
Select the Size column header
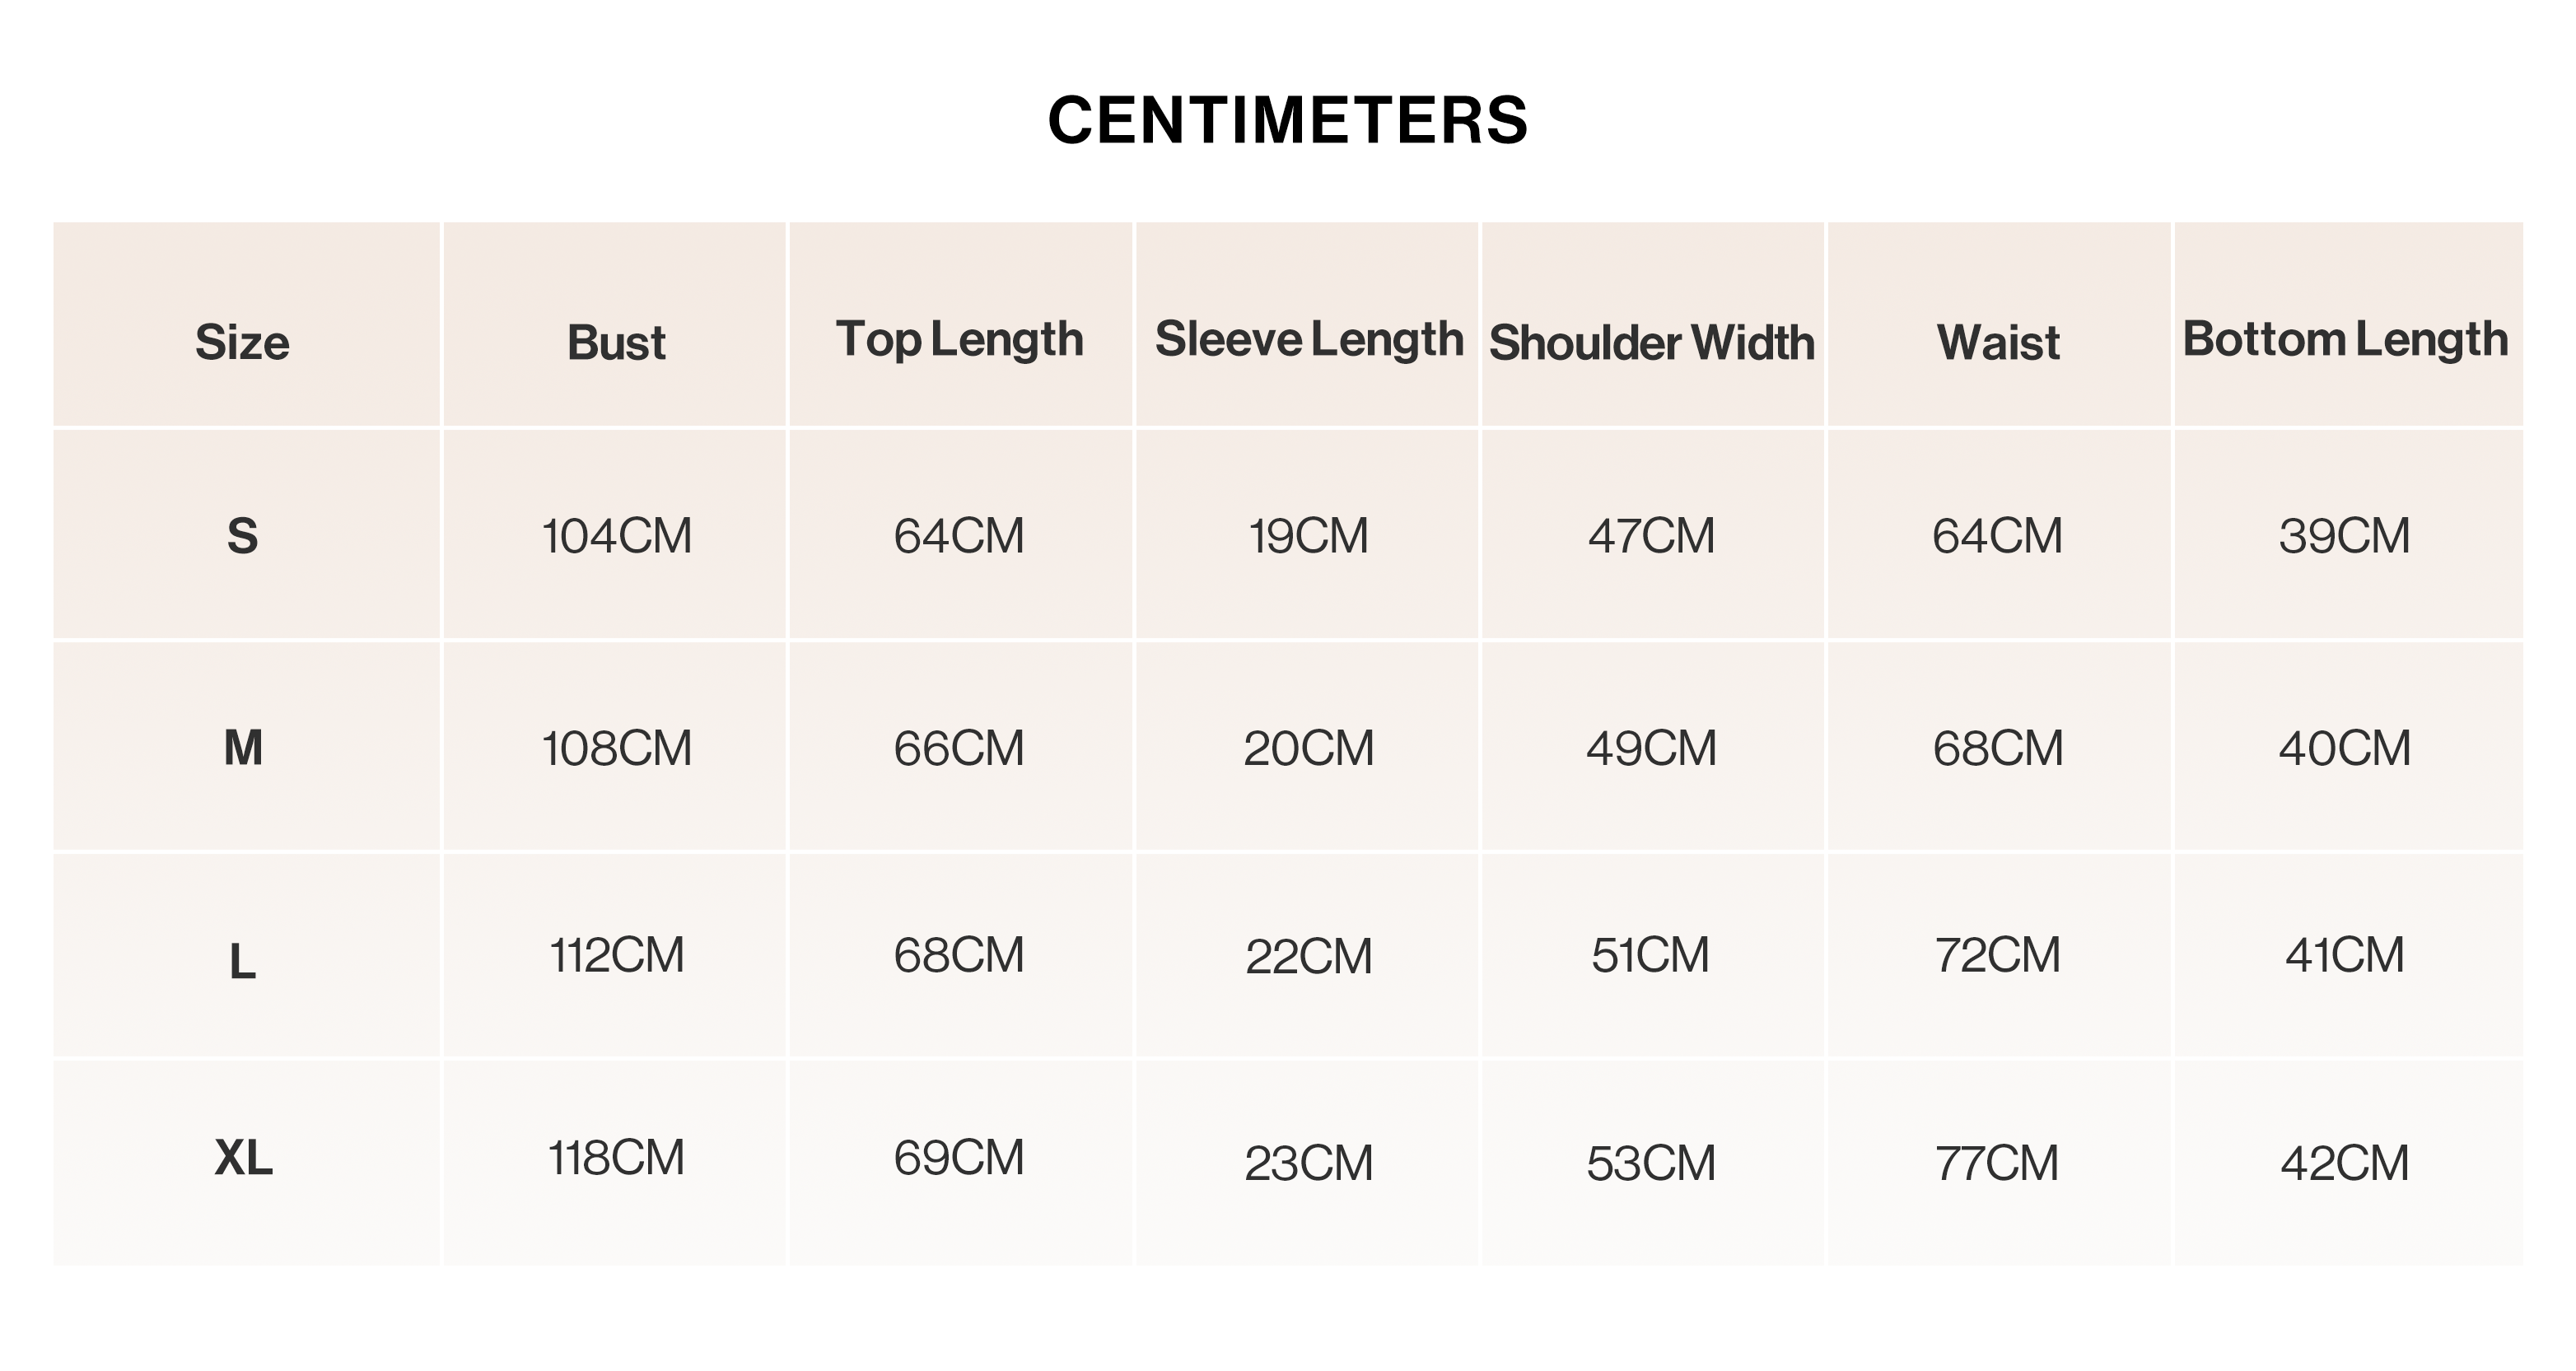[x=242, y=343]
